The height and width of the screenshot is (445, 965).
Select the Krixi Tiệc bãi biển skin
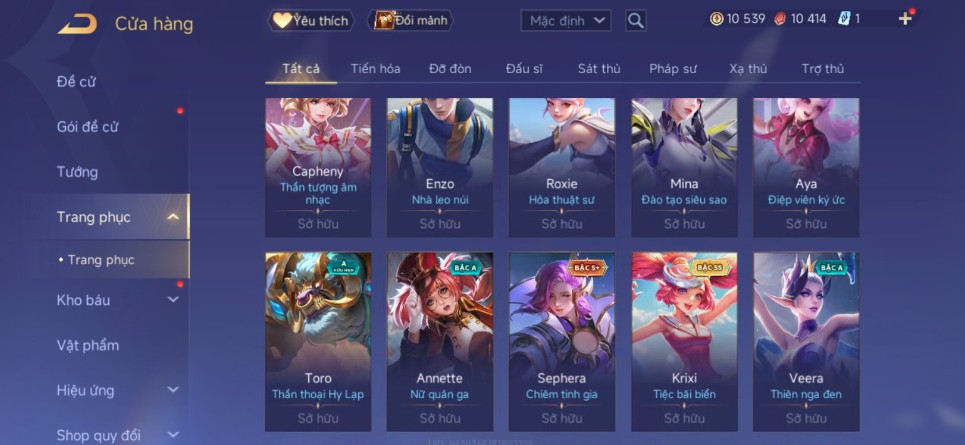coord(684,342)
